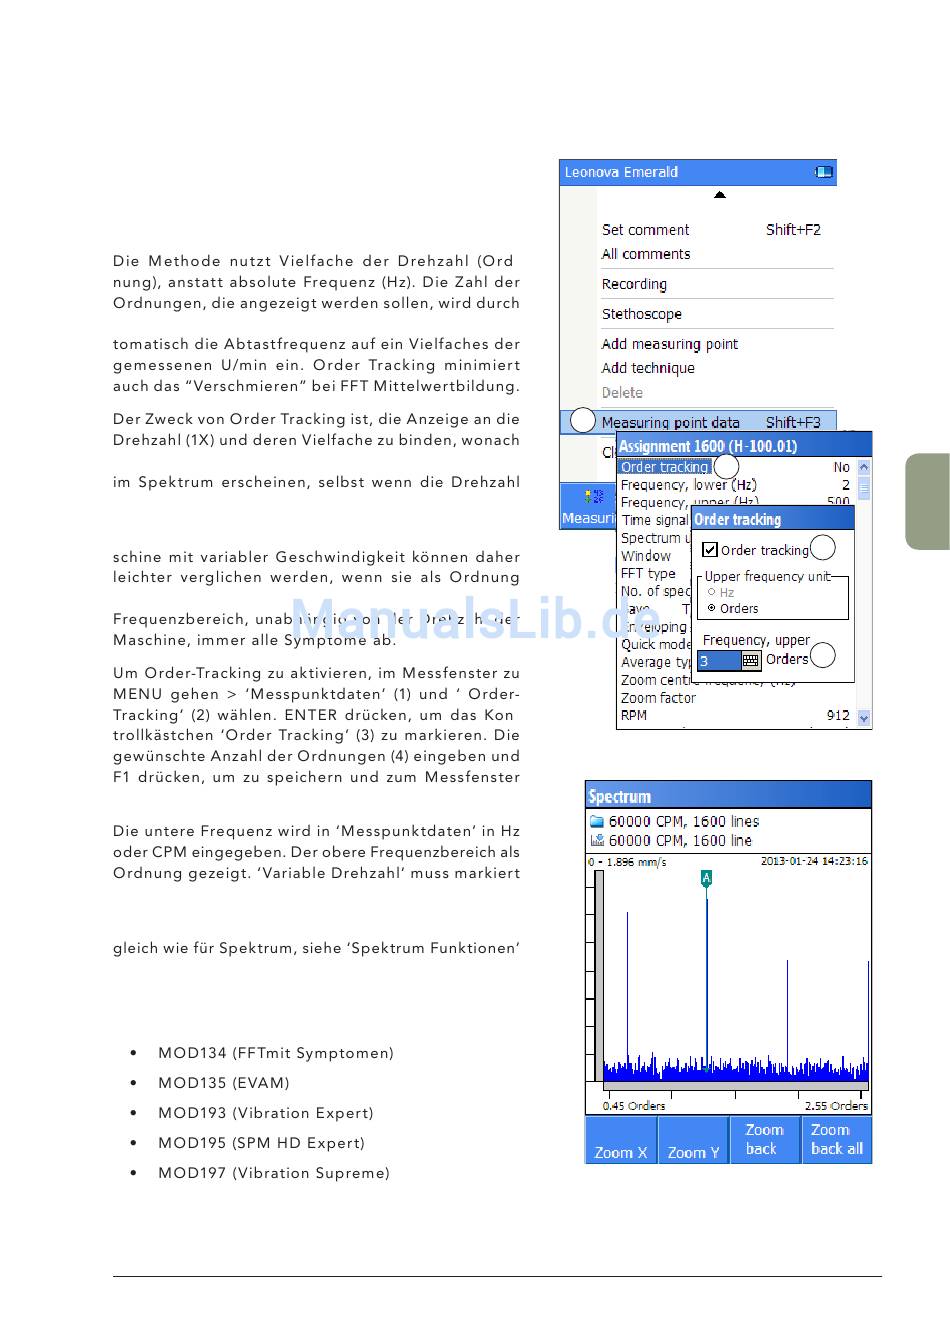Choose Add technique menu entry
The width and height of the screenshot is (950, 1344).
tap(648, 368)
